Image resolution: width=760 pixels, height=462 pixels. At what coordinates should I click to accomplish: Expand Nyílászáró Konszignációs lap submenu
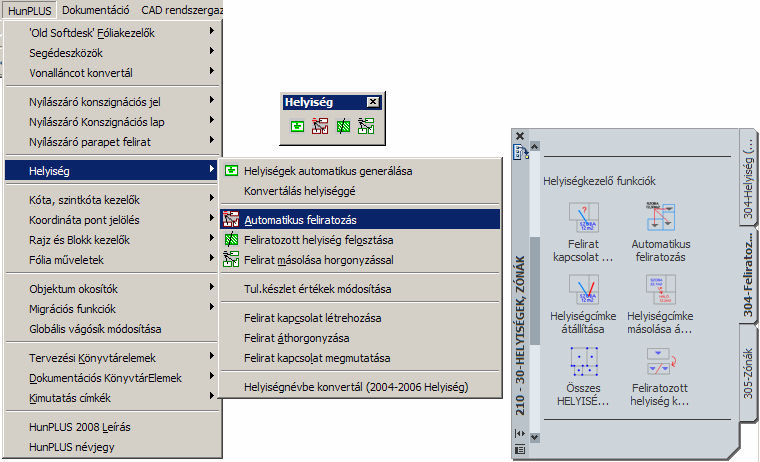click(x=111, y=122)
